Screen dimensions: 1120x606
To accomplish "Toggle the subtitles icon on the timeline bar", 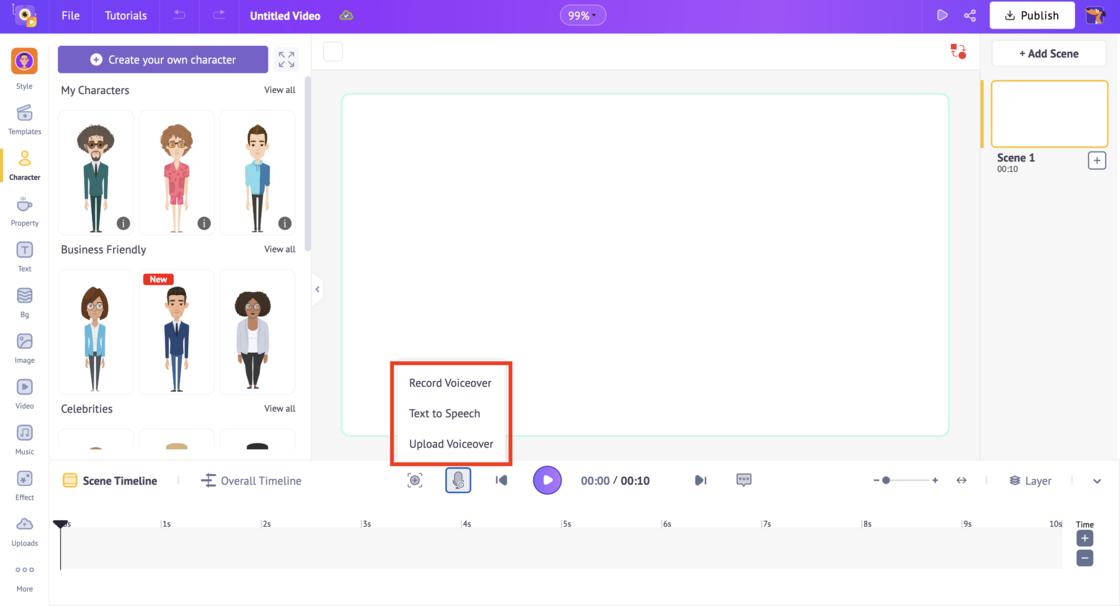I will (x=744, y=480).
